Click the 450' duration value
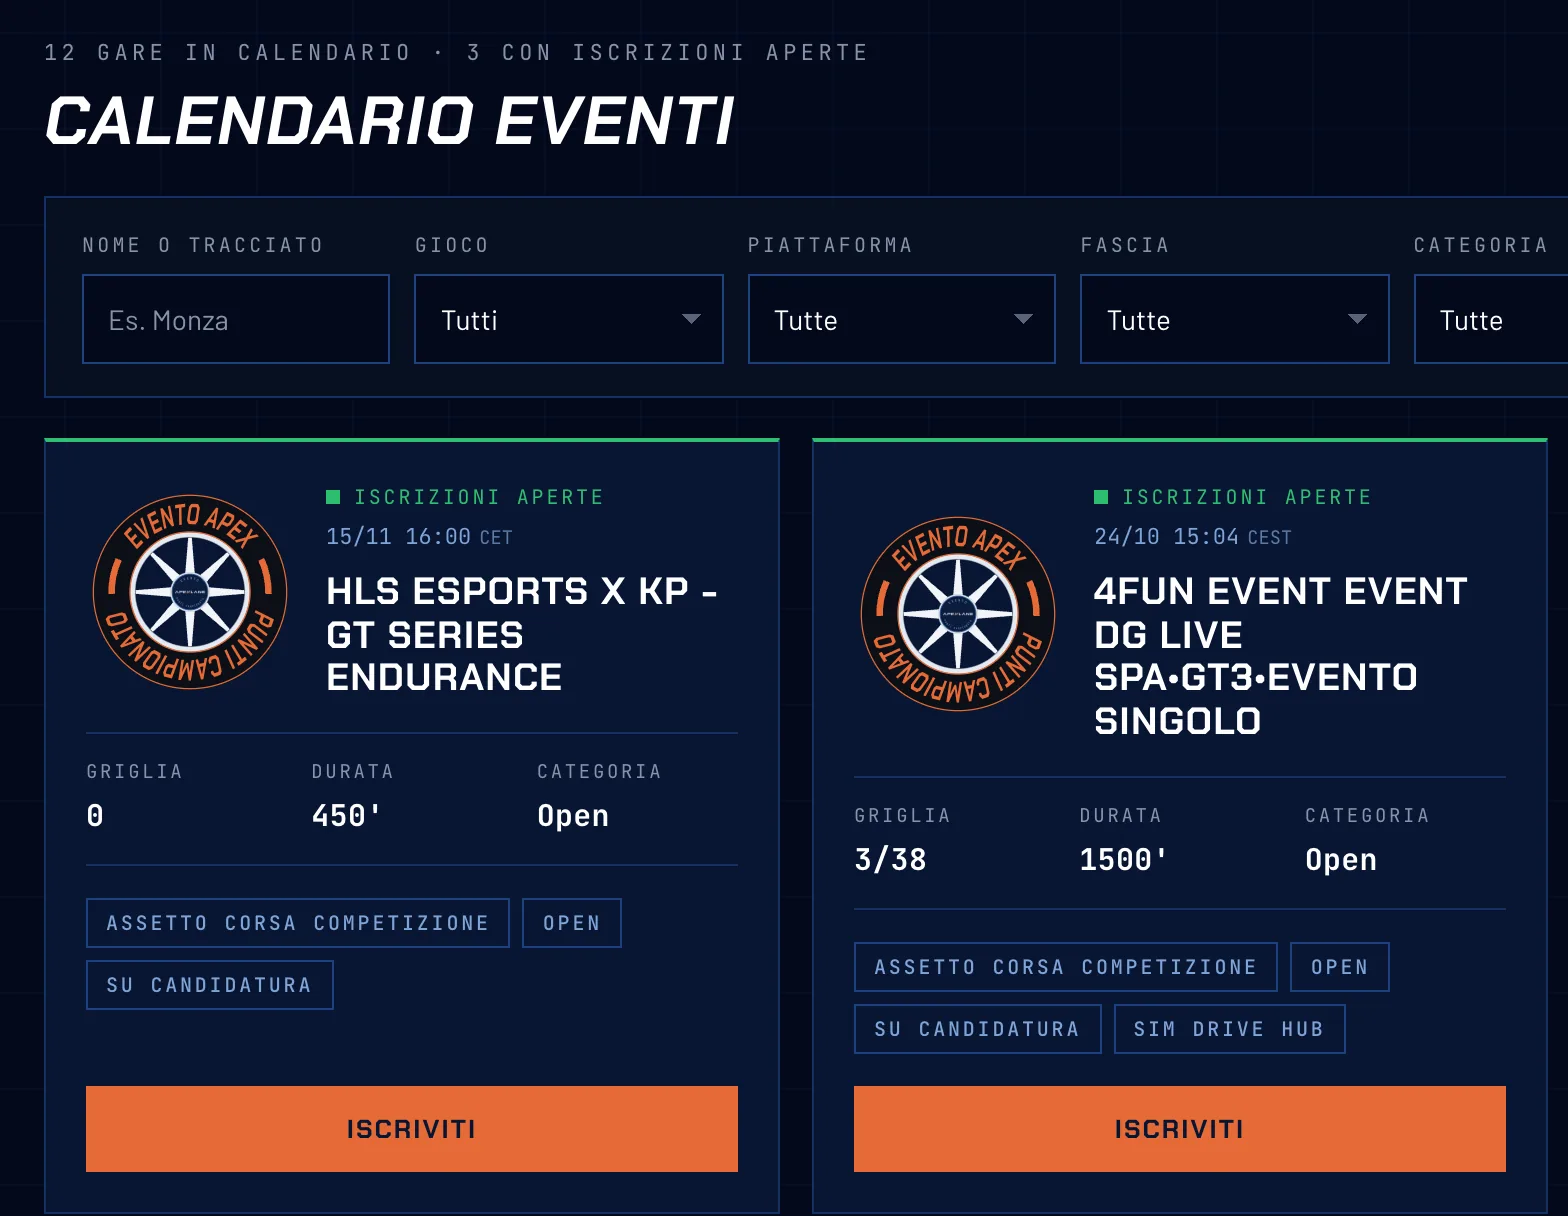1568x1216 pixels. coord(346,816)
